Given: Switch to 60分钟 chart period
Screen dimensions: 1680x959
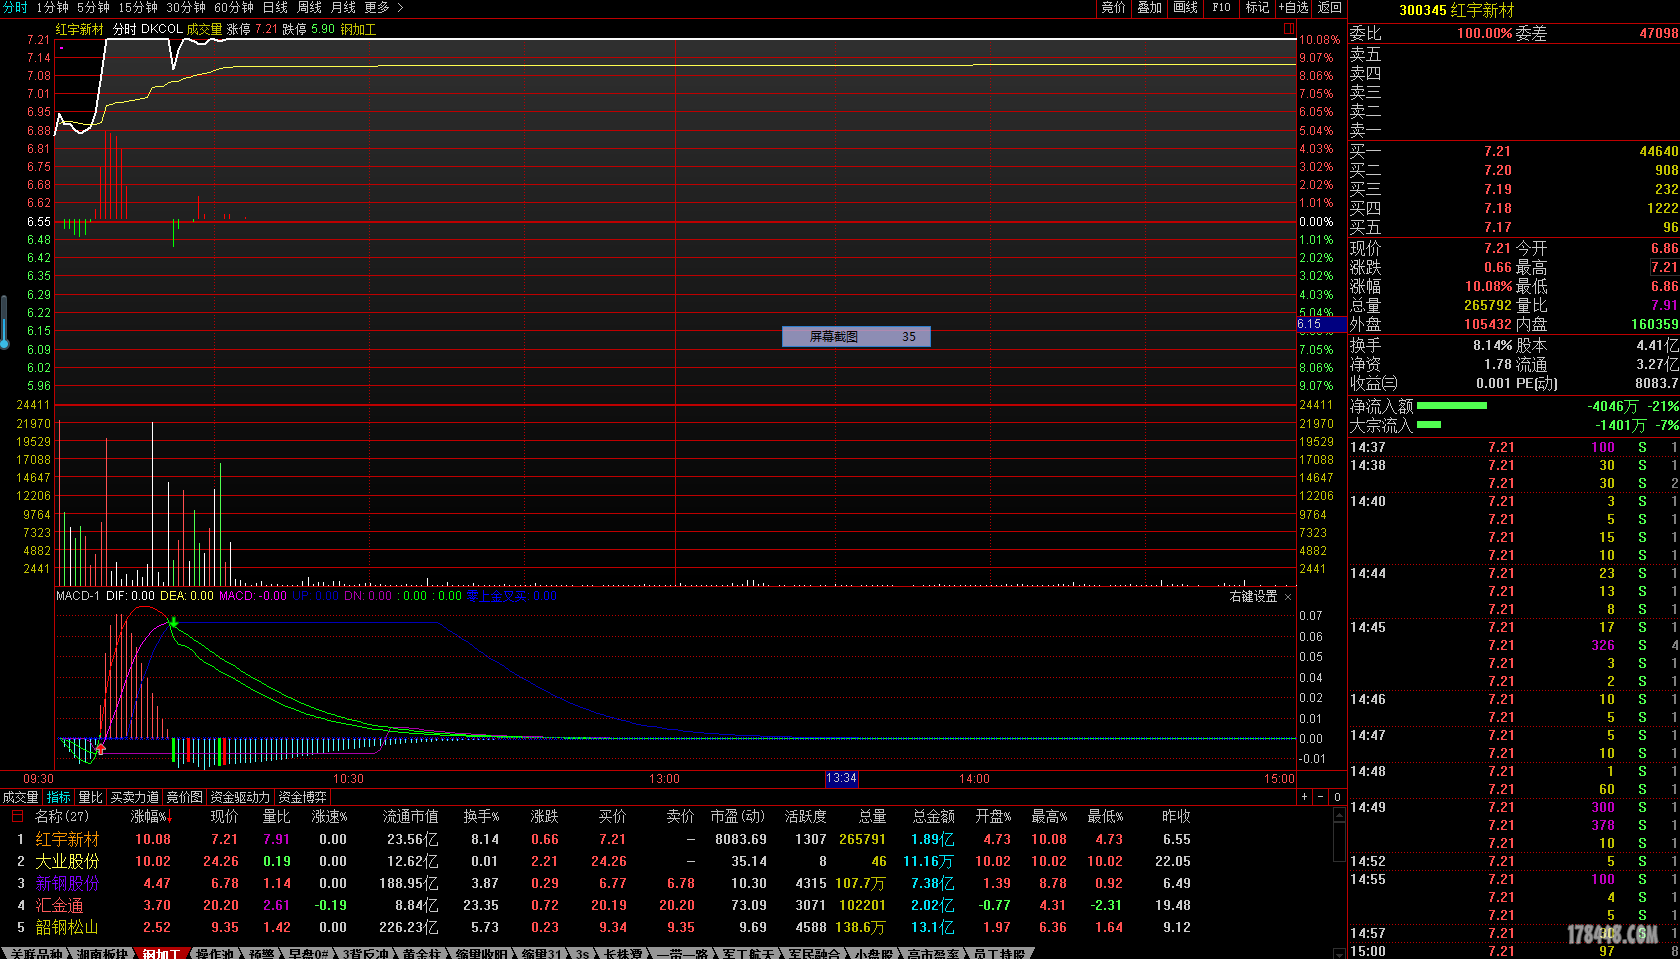Looking at the screenshot, I should point(234,7).
